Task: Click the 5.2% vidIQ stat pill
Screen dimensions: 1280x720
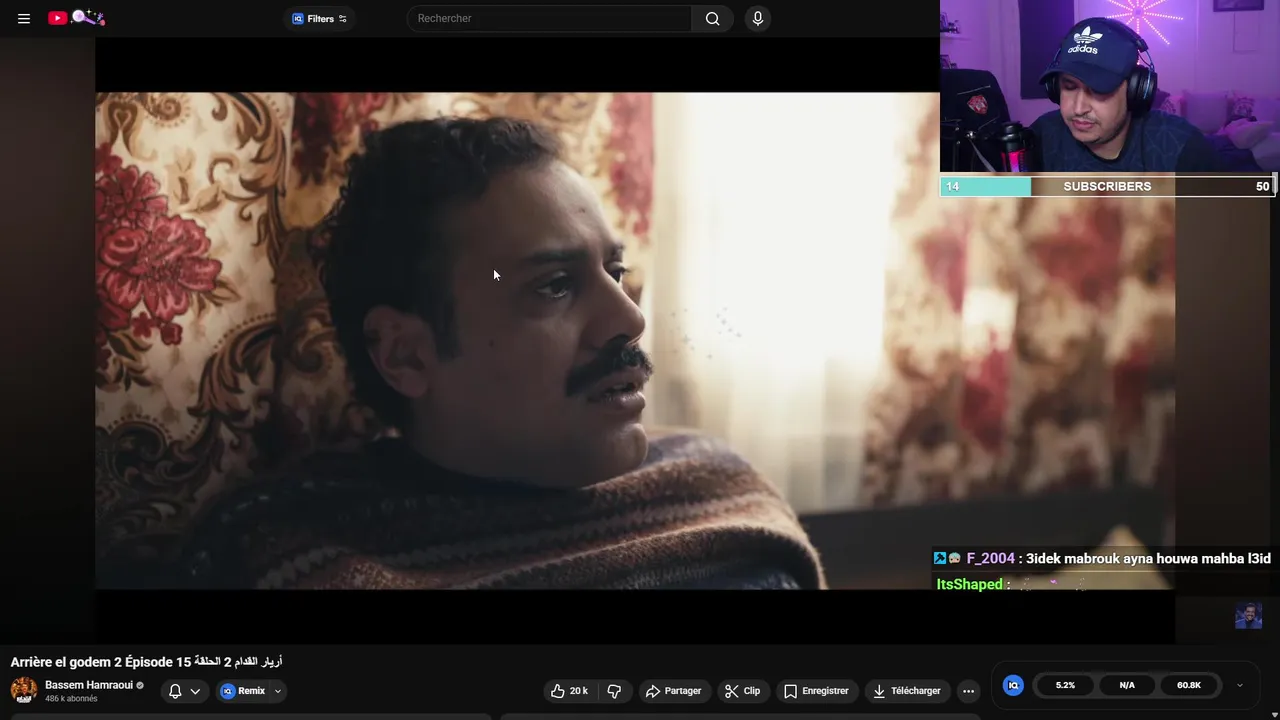Action: (1065, 685)
